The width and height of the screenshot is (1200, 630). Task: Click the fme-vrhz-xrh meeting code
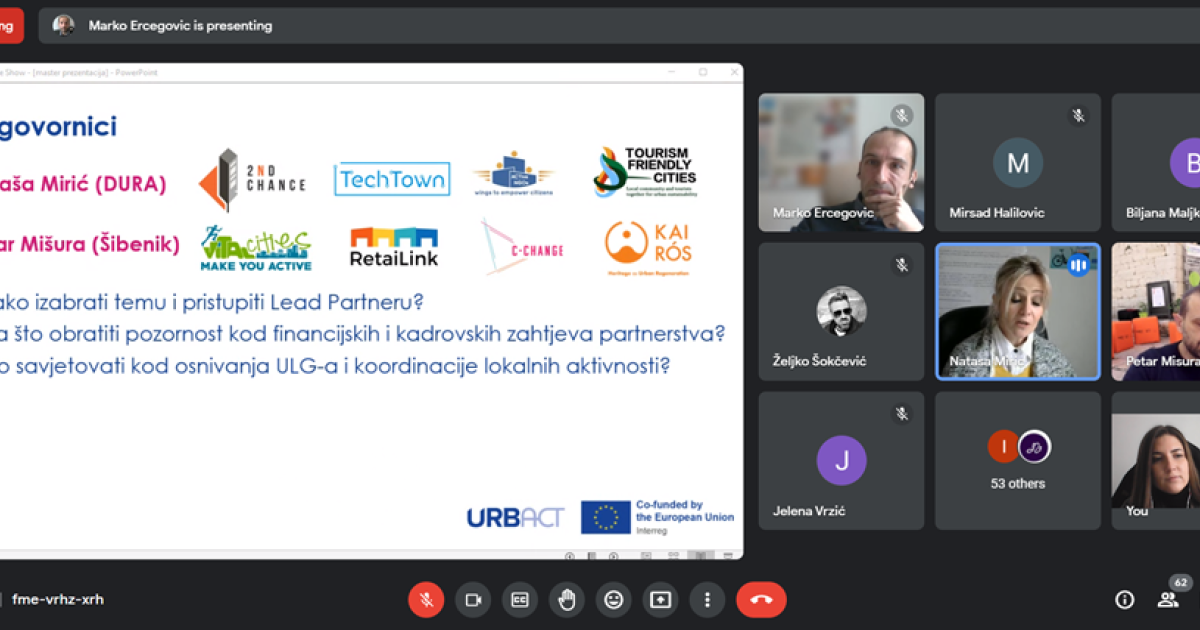58,600
